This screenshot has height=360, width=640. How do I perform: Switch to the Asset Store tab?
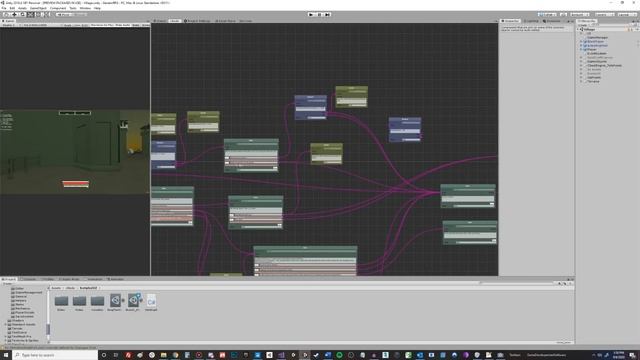click(225, 21)
